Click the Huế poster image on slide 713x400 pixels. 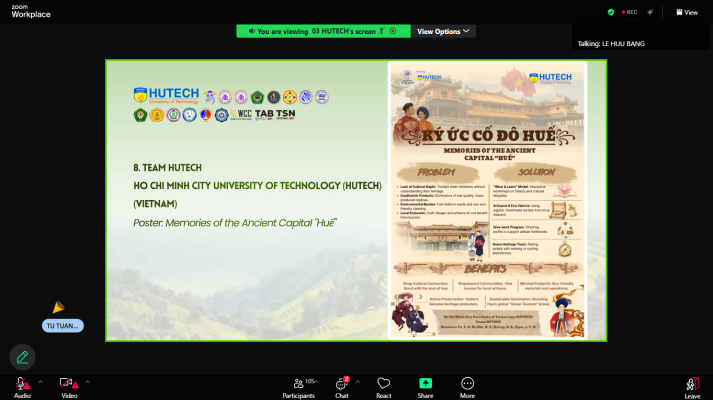click(x=487, y=200)
